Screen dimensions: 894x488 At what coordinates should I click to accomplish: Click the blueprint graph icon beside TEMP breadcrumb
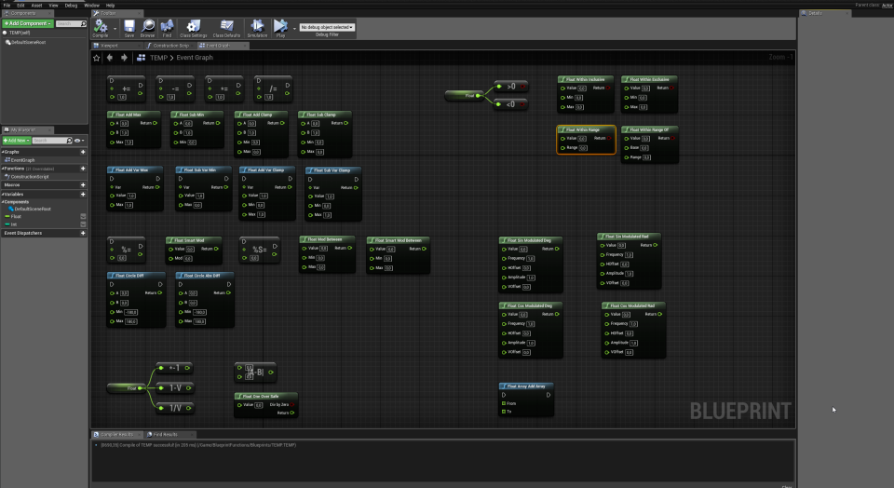tap(141, 58)
